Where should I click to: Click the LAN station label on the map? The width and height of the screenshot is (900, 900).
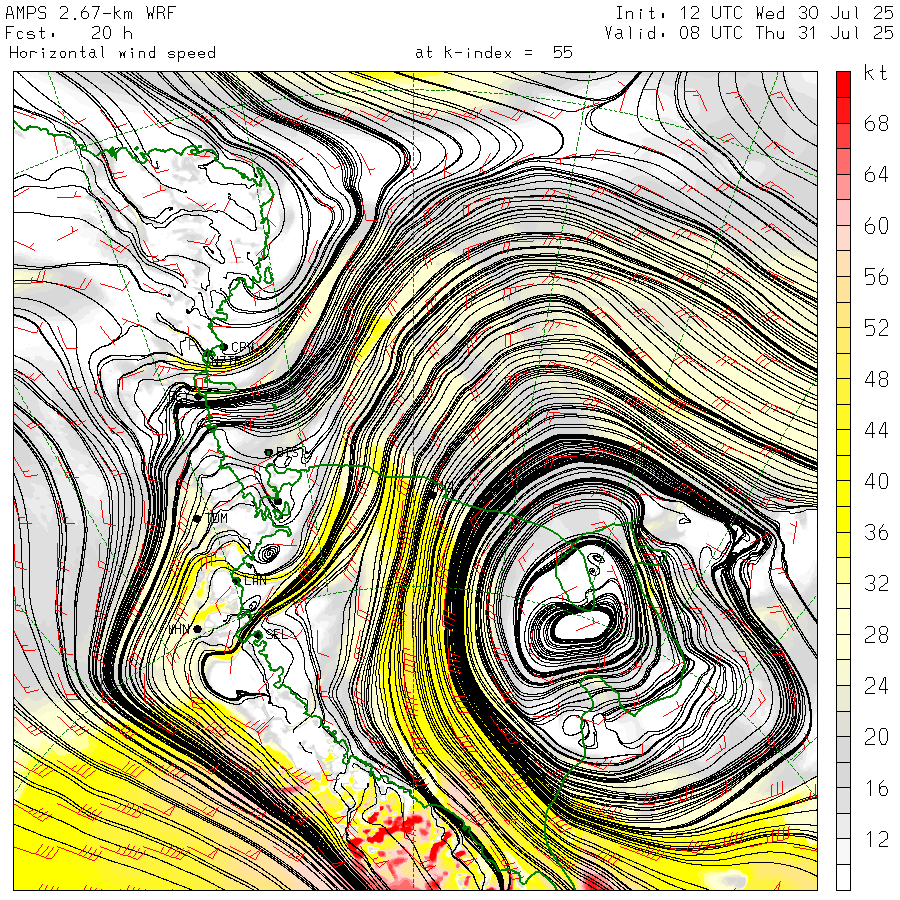(255, 580)
